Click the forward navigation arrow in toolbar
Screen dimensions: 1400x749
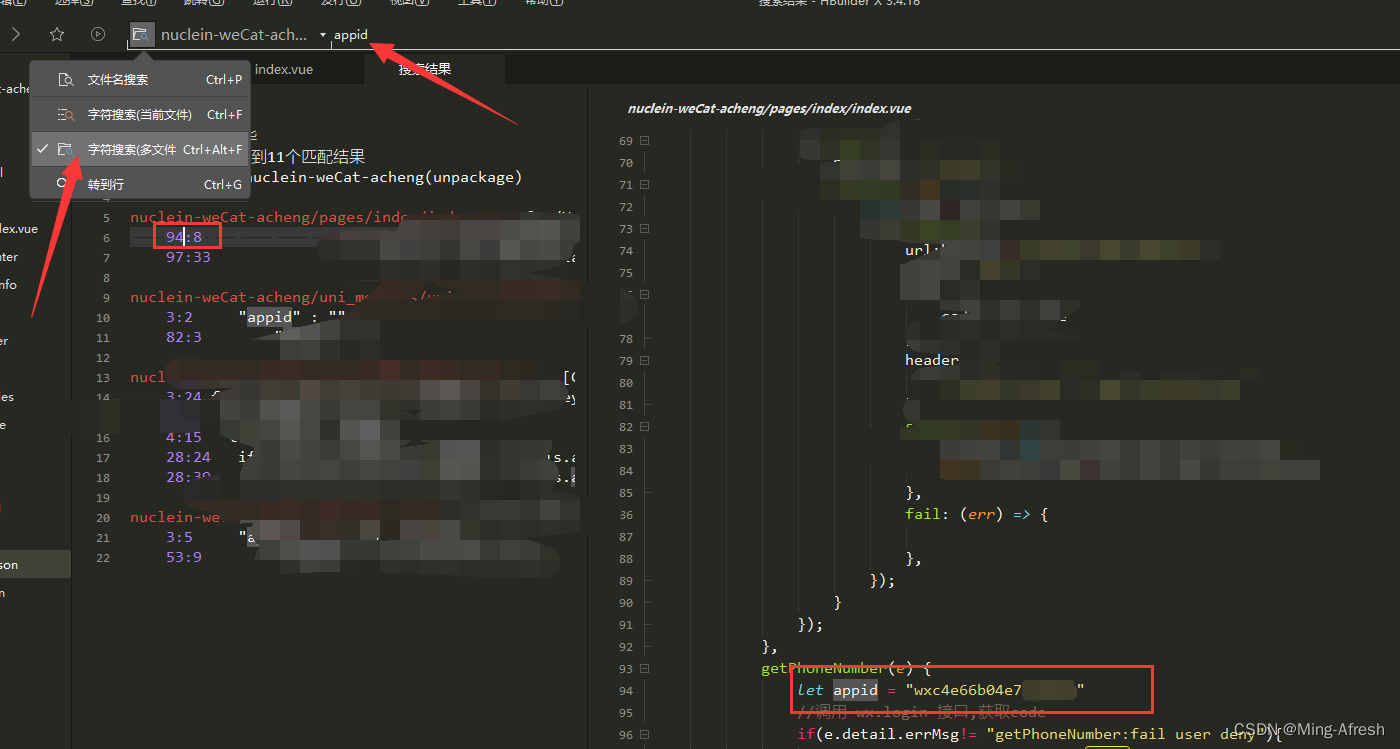15,34
